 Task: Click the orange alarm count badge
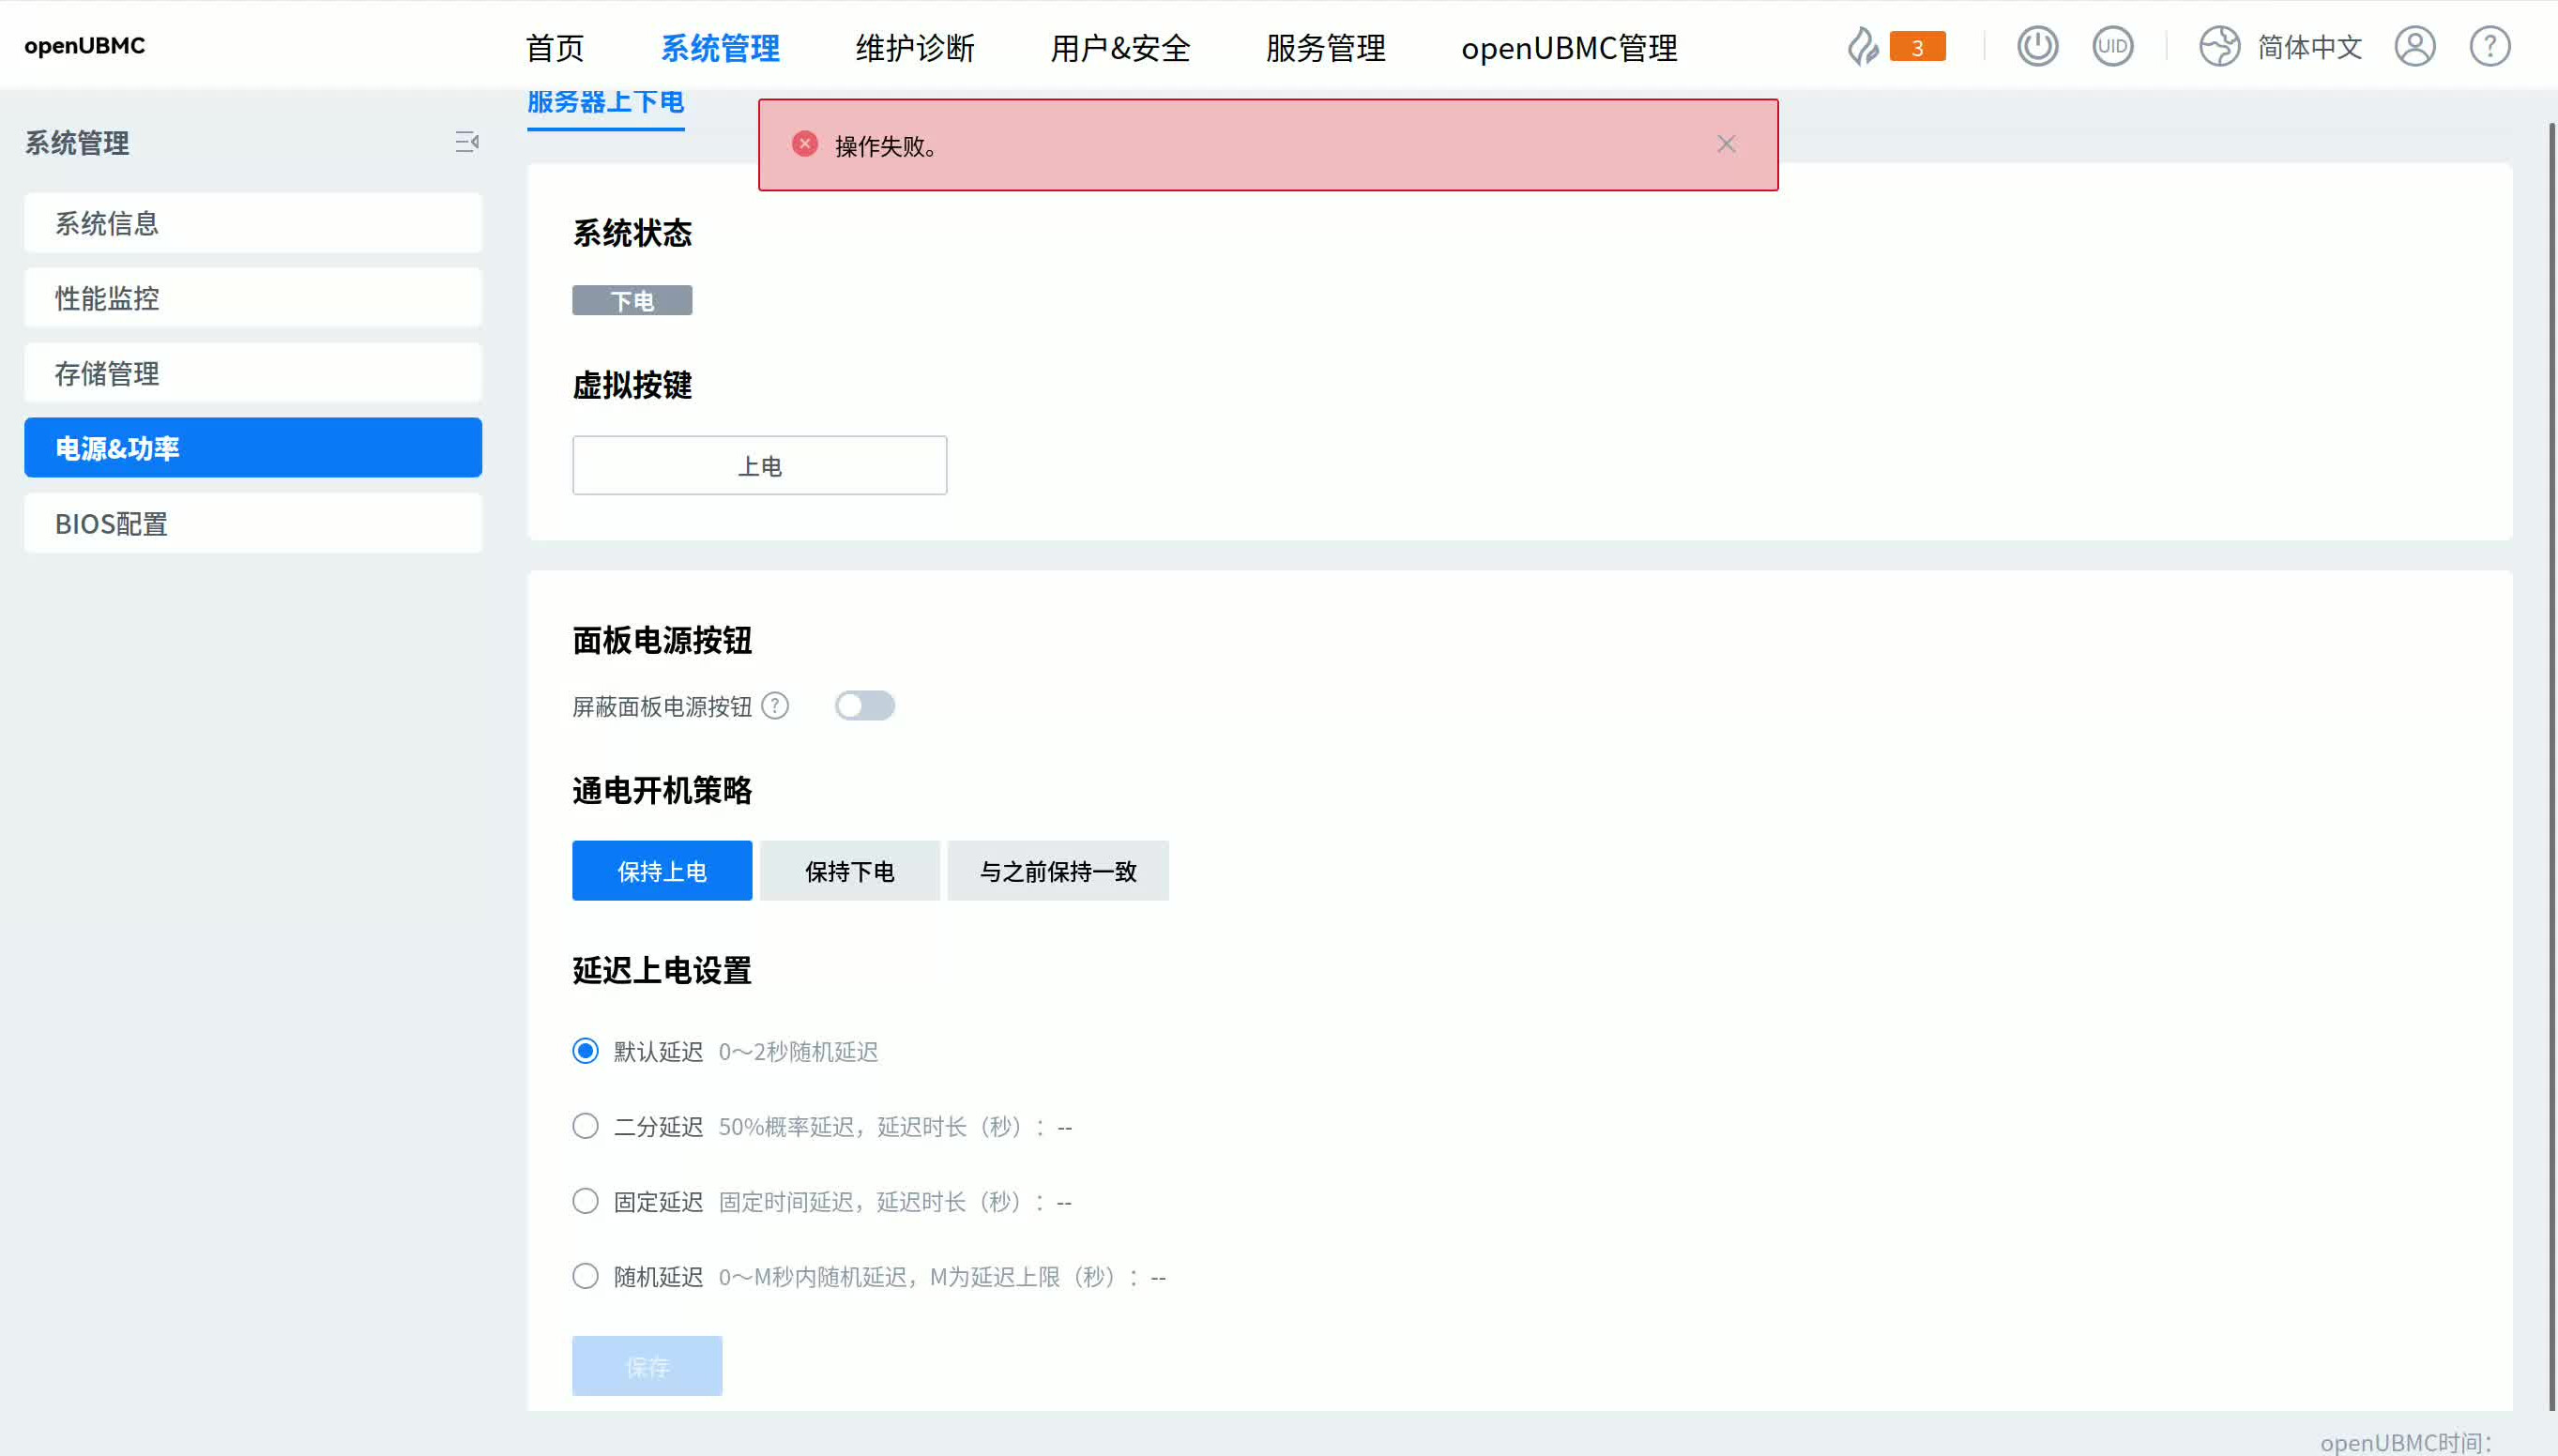1917,47
